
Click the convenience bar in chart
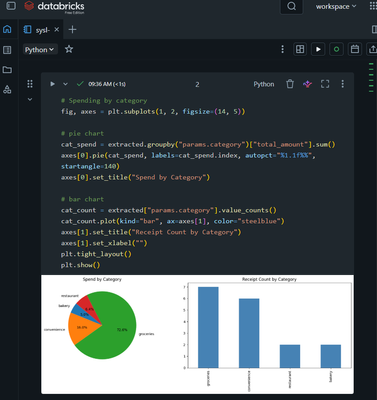coord(249,333)
